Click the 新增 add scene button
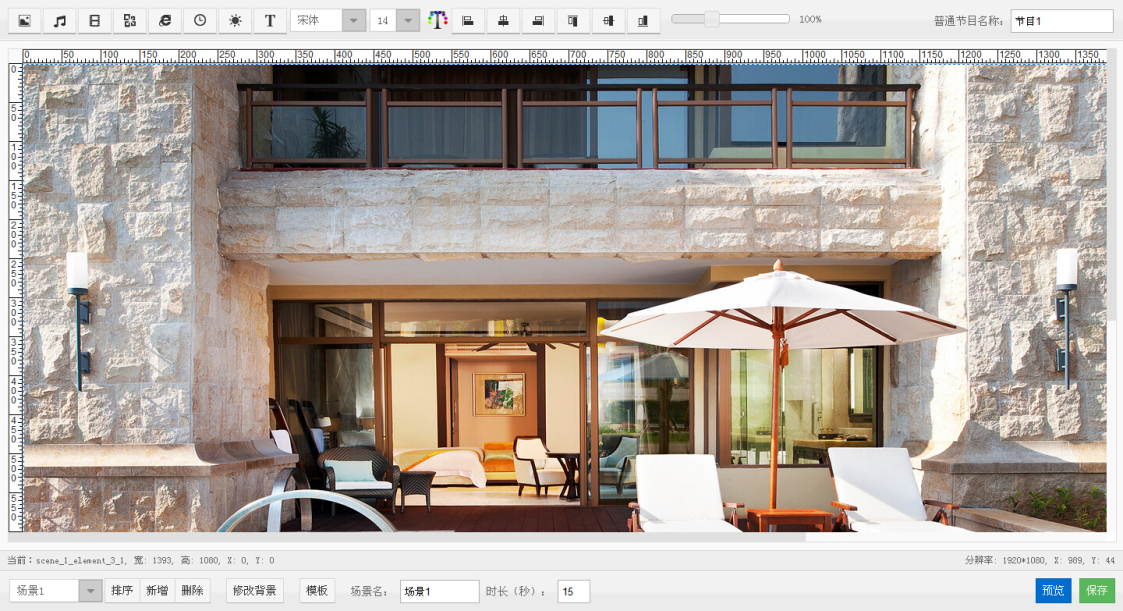Viewport: 1123px width, 611px height. [157, 591]
